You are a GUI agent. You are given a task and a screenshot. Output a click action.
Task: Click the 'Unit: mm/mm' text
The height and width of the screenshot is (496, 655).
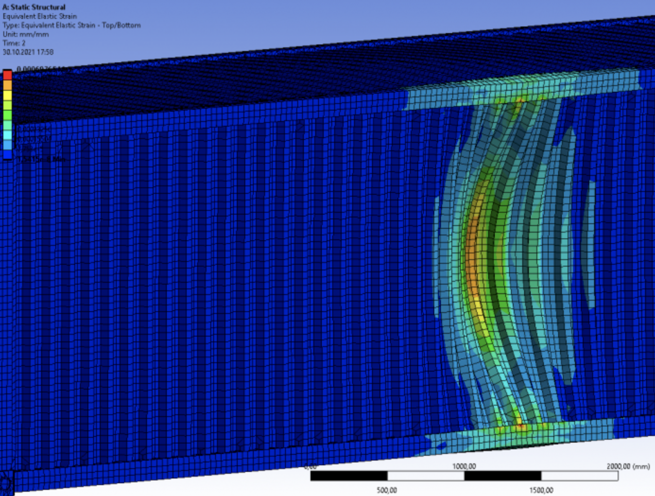(25, 32)
